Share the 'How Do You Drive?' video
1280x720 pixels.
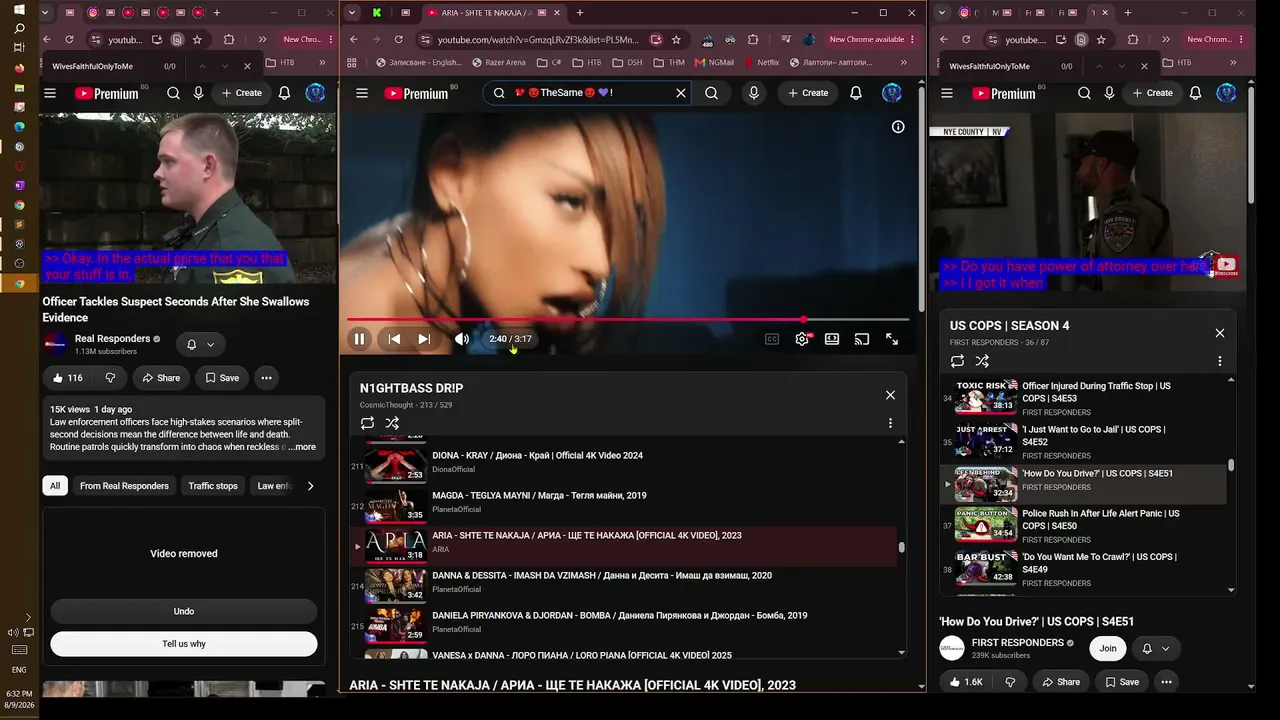click(x=1061, y=682)
